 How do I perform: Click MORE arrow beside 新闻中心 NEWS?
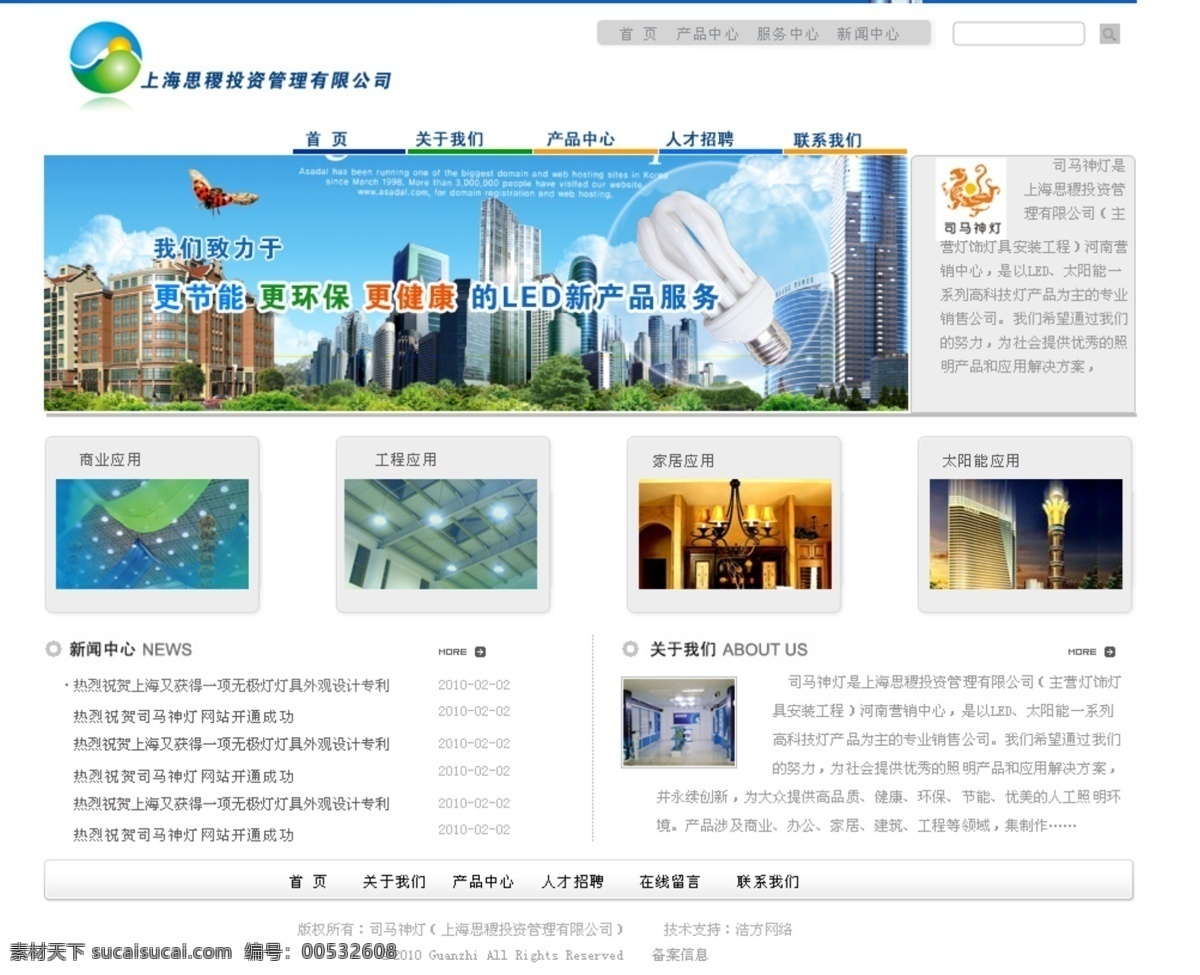(x=461, y=652)
